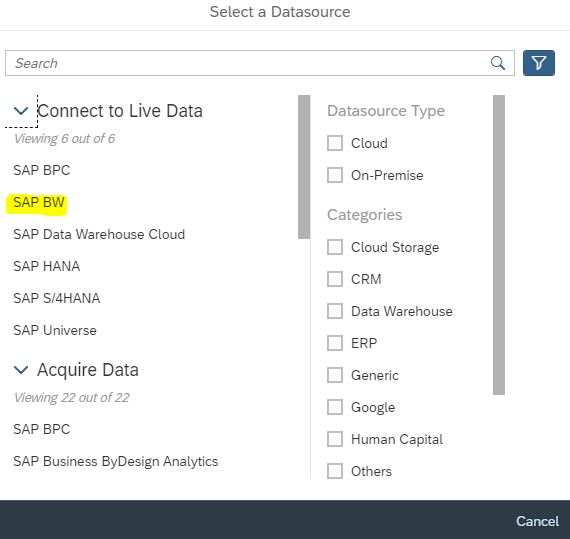
Task: Click the Cancel button
Action: pos(537,521)
